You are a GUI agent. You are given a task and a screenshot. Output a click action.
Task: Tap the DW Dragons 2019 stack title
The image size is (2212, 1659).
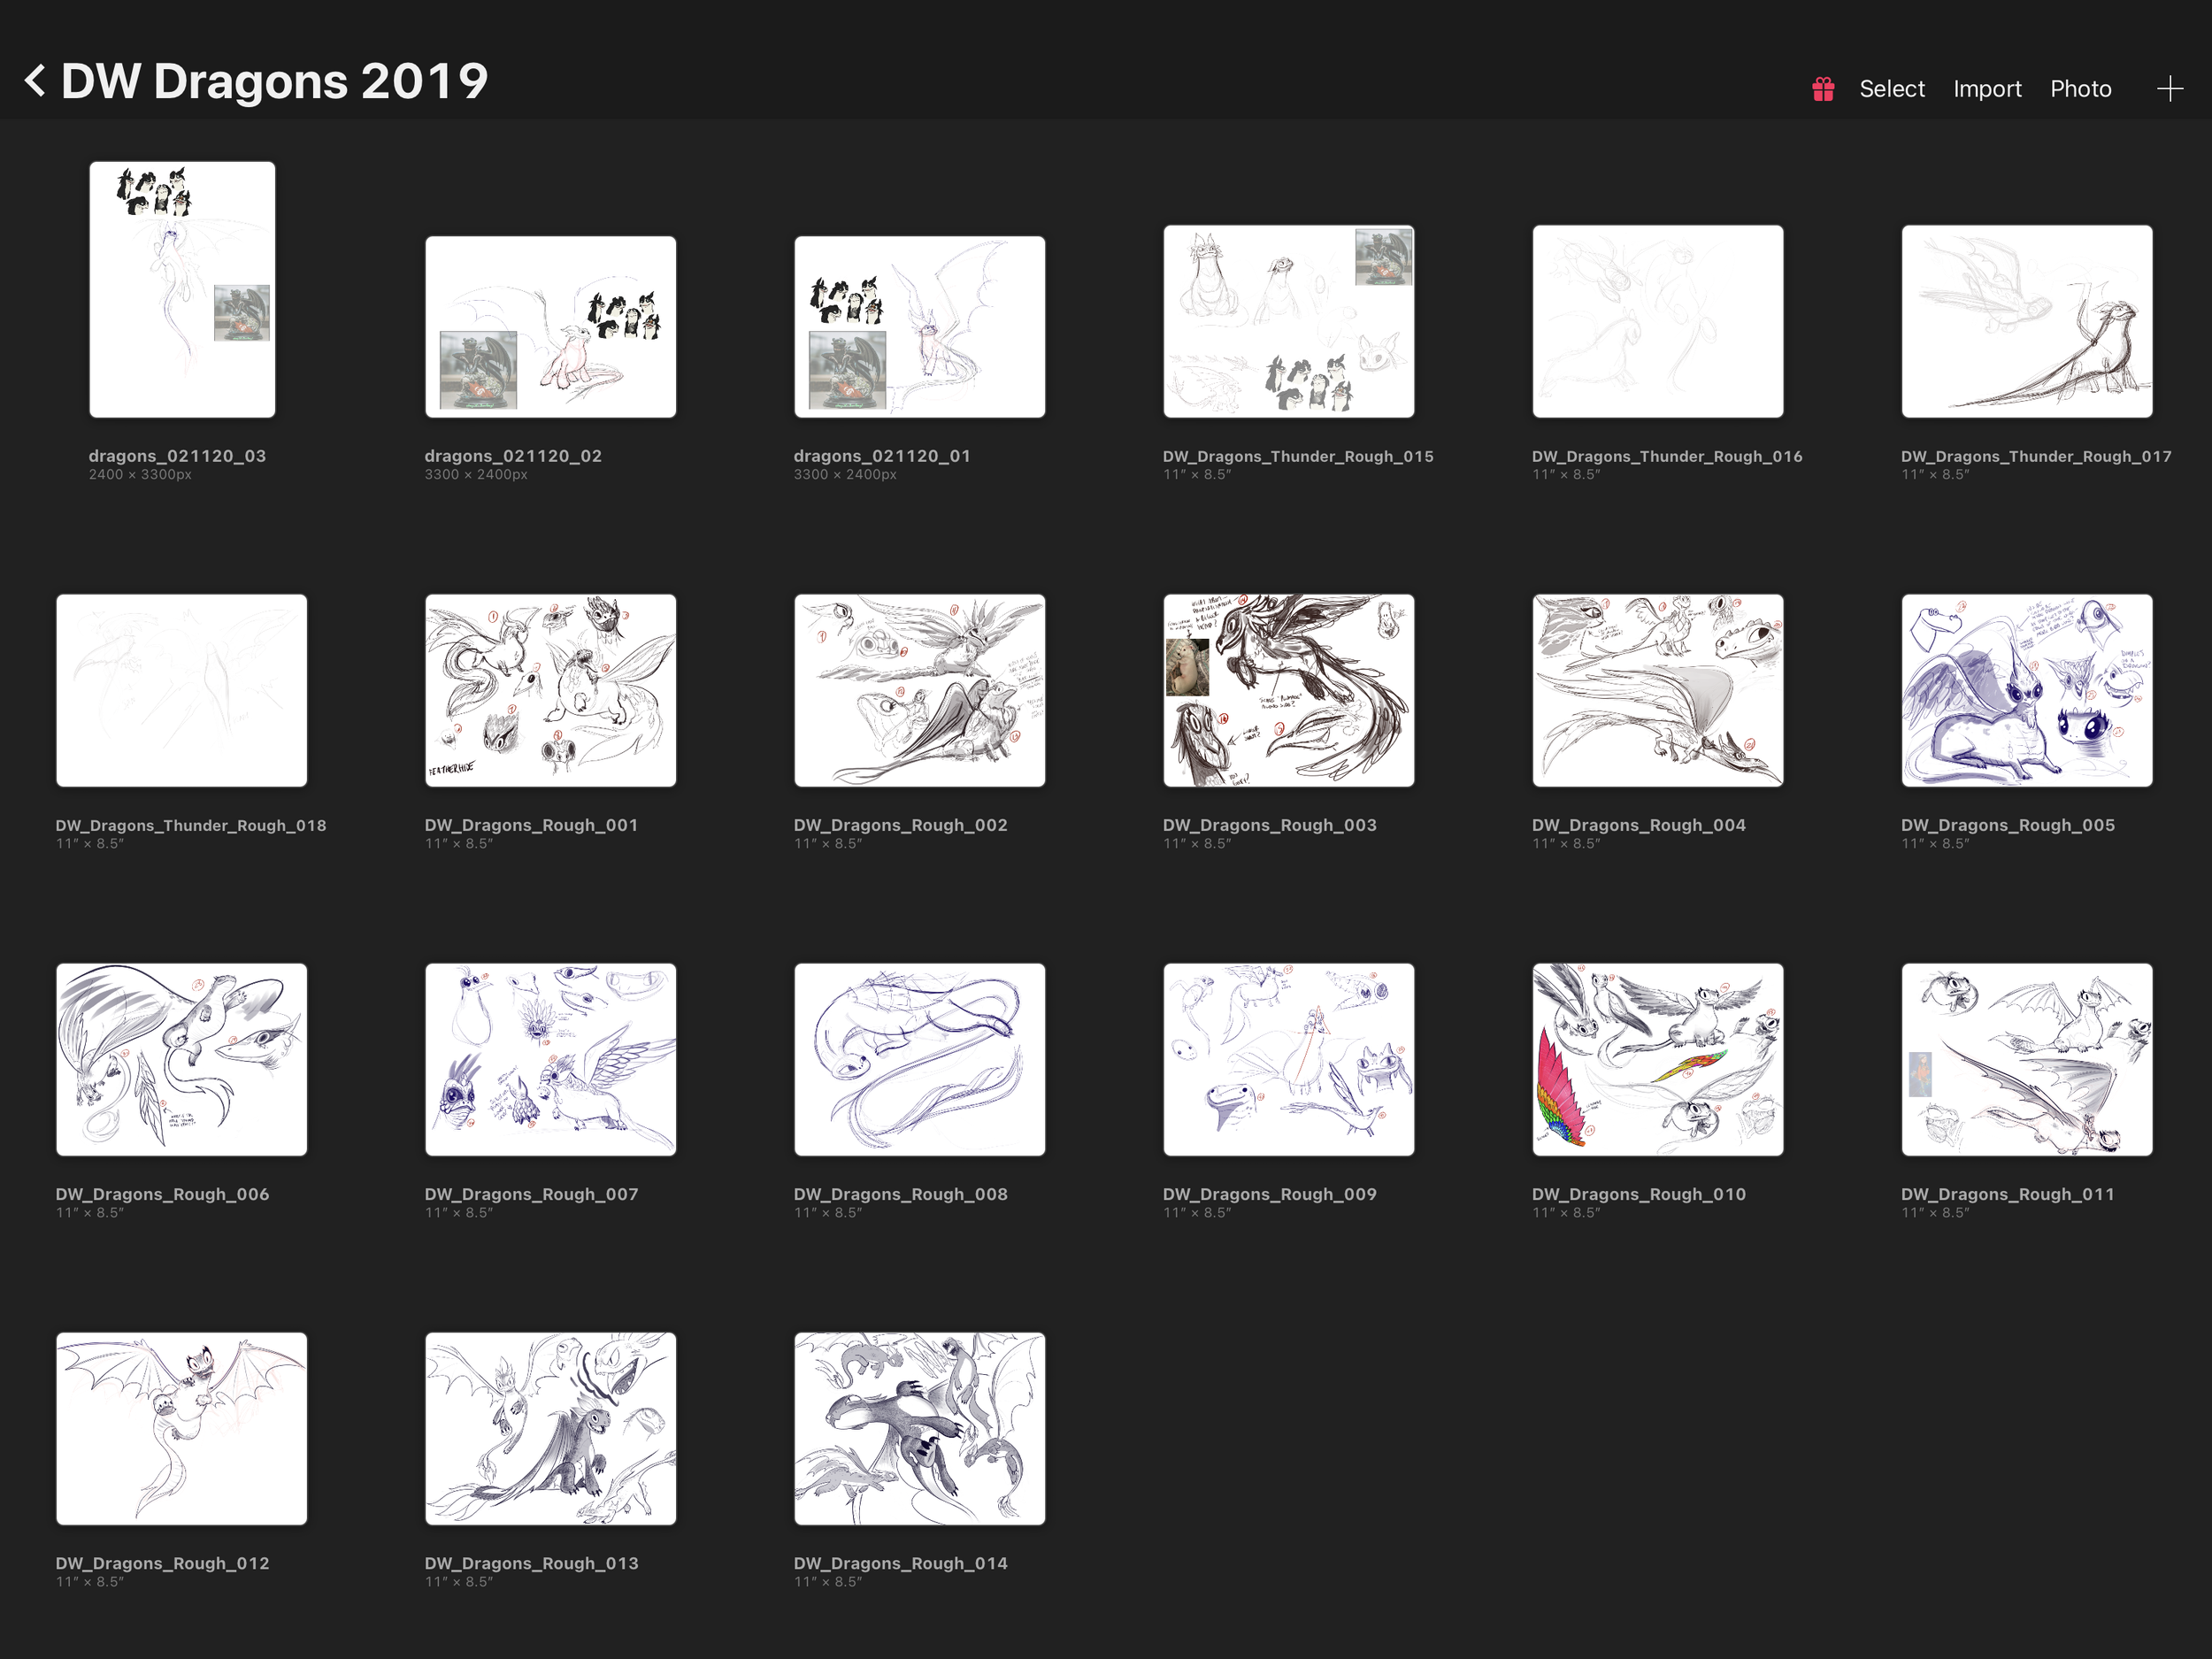point(274,81)
